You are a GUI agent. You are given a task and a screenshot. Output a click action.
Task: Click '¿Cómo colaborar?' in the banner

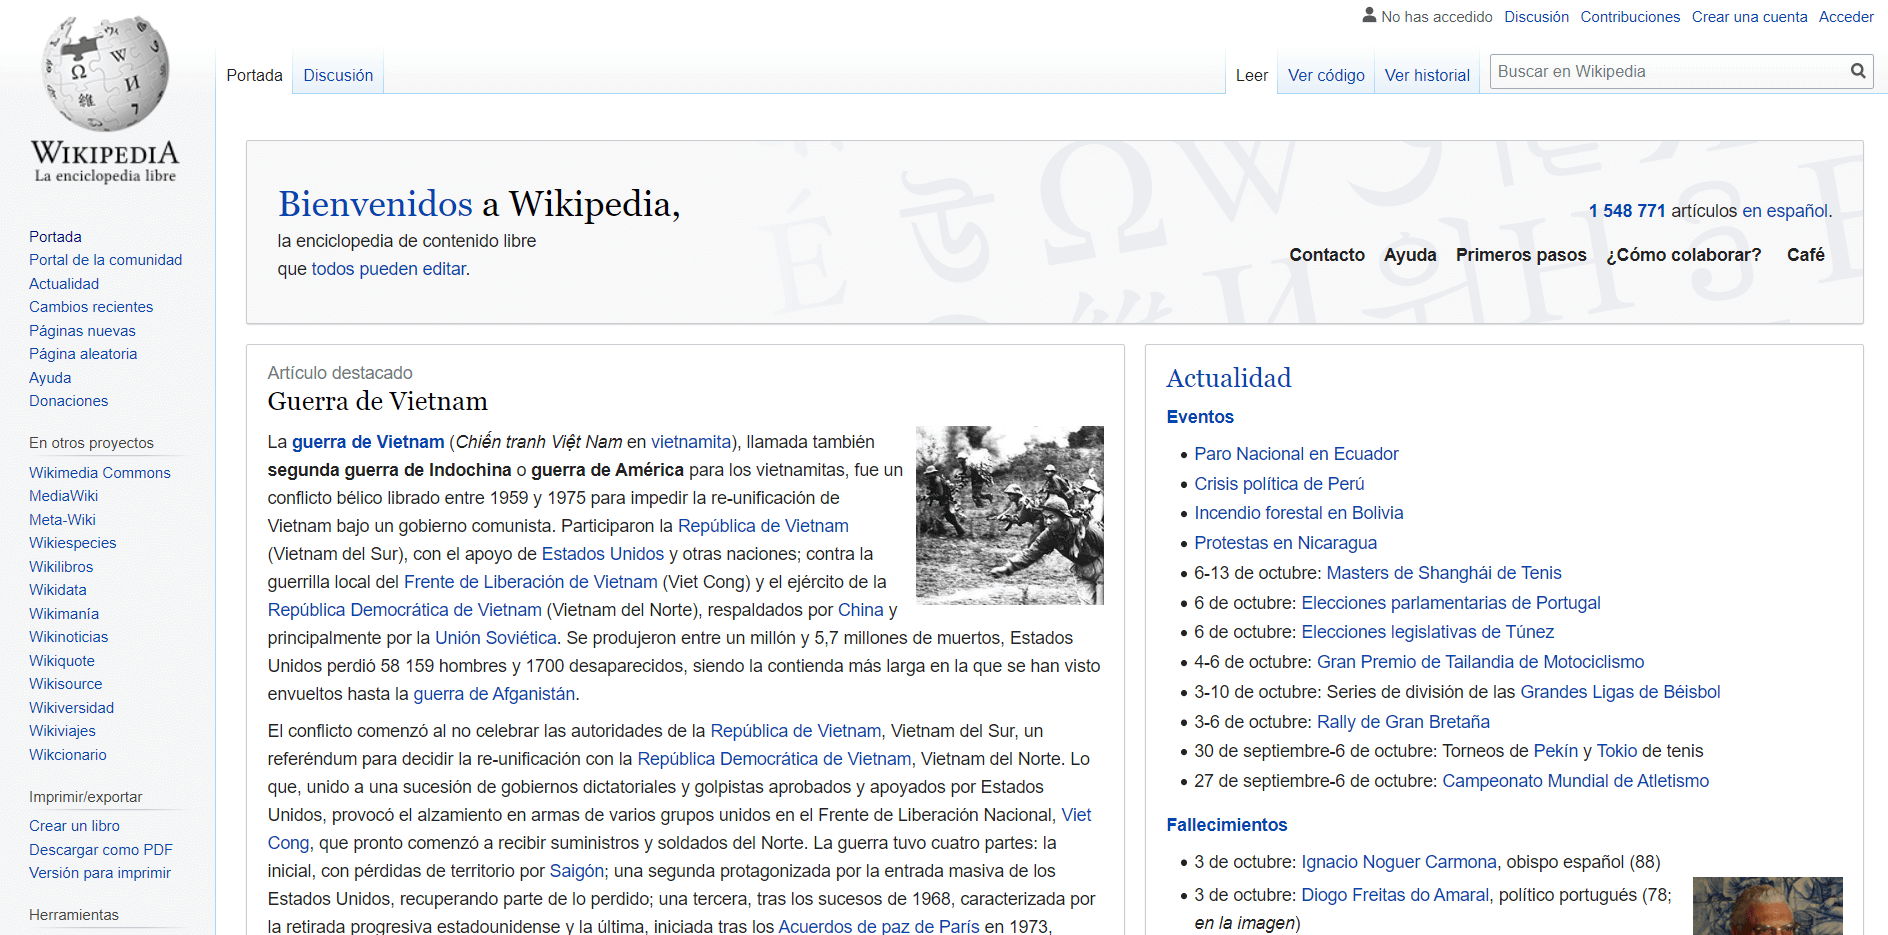[x=1684, y=255]
